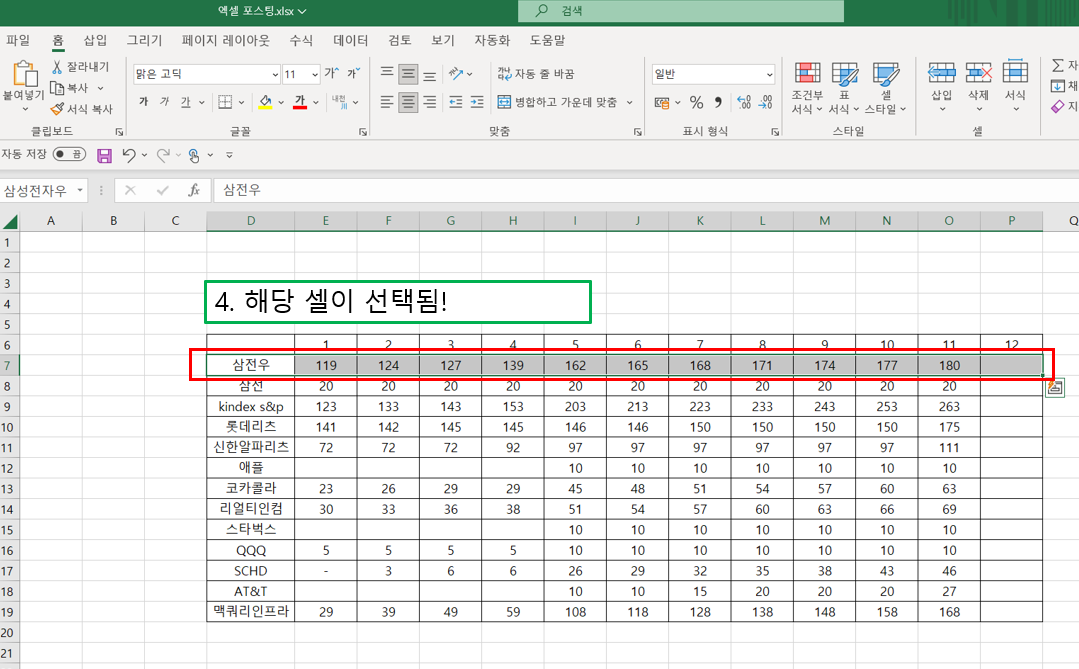Click the Undo arrow
This screenshot has width=1079, height=669.
pyautogui.click(x=129, y=155)
